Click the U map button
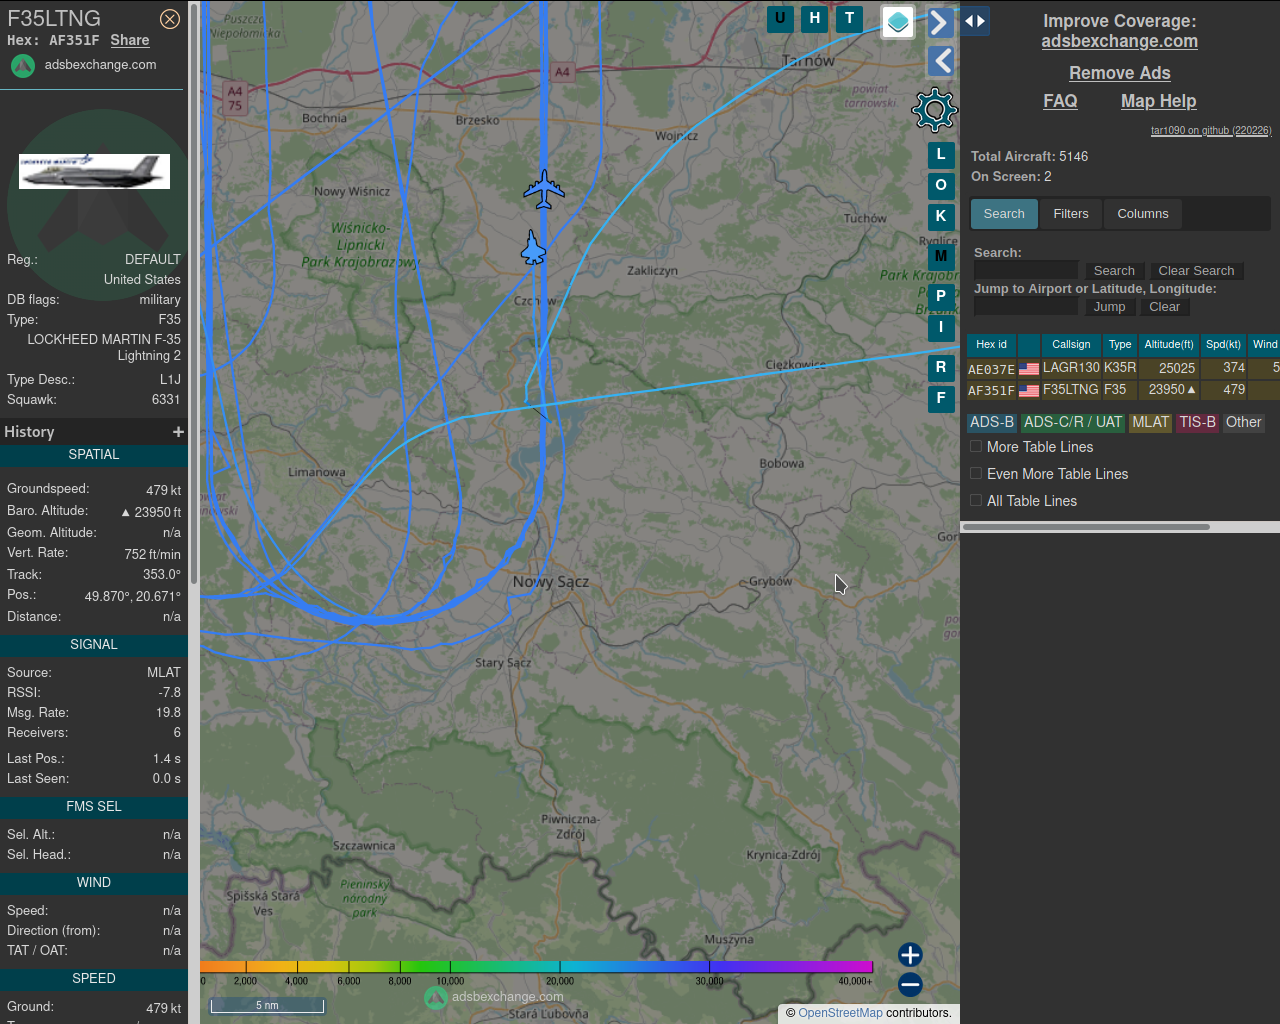Image resolution: width=1280 pixels, height=1024 pixels. [x=780, y=19]
